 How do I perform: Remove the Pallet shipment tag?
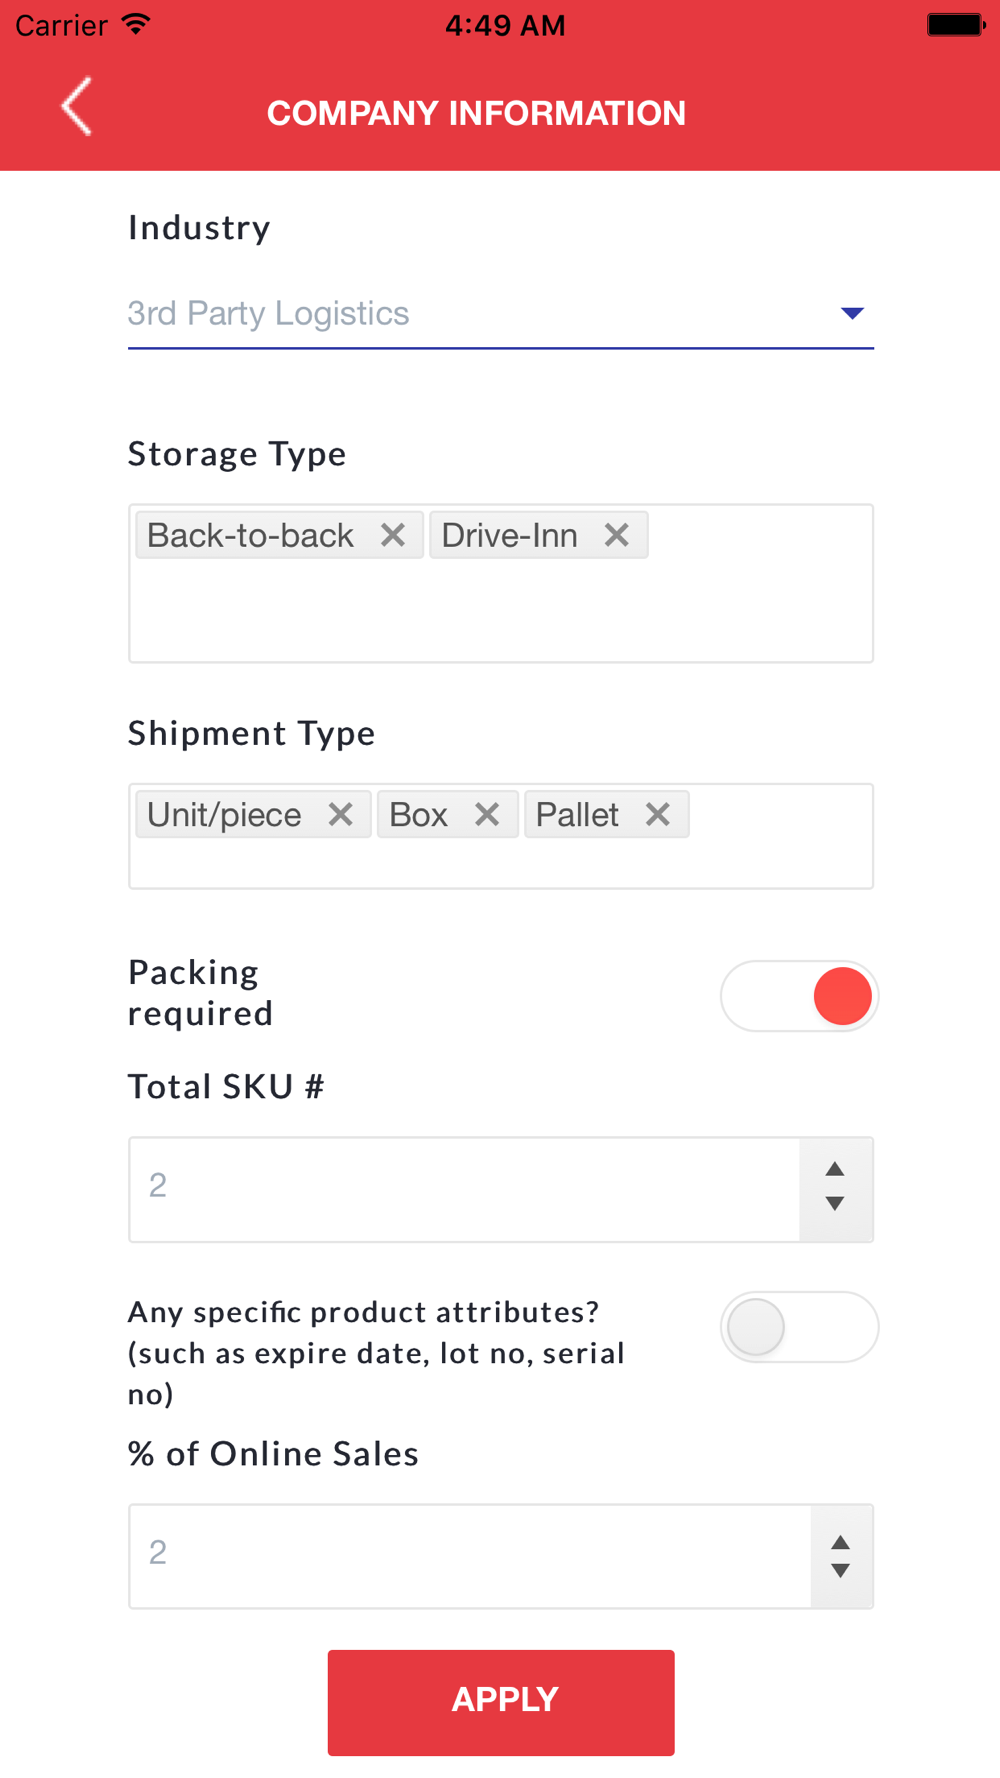pos(658,815)
